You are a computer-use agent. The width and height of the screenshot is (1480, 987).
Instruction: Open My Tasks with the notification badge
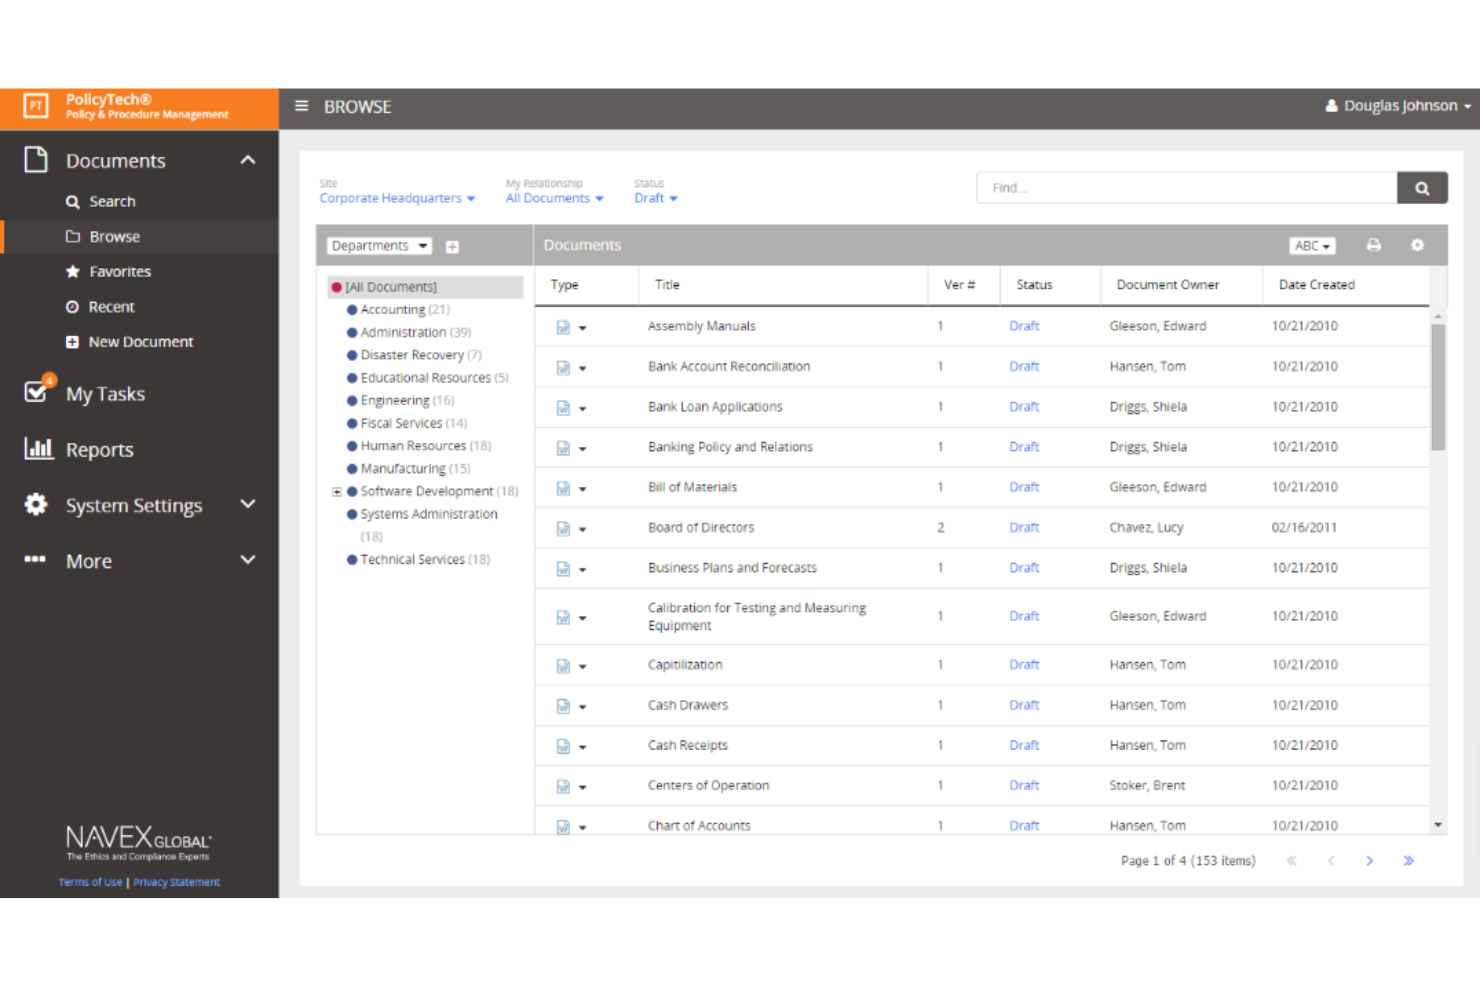[x=37, y=393]
